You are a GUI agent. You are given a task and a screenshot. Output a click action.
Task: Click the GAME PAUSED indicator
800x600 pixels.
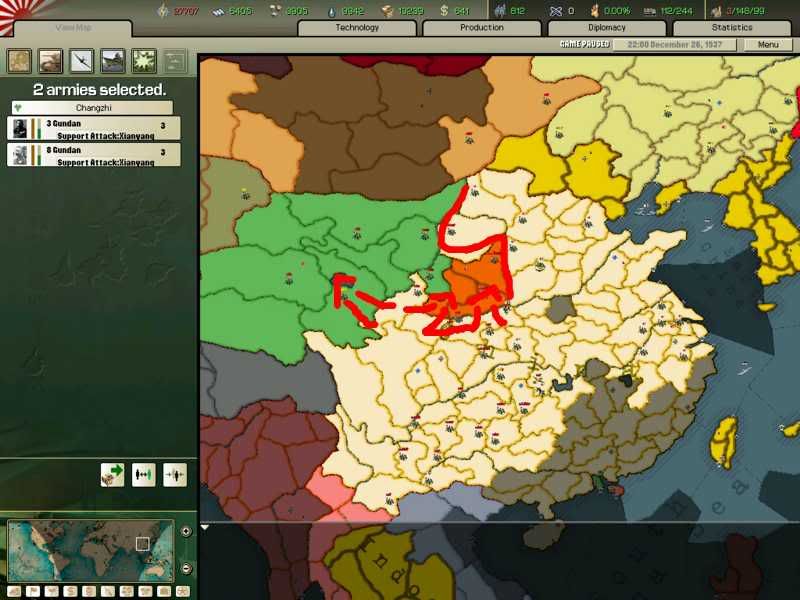point(585,44)
